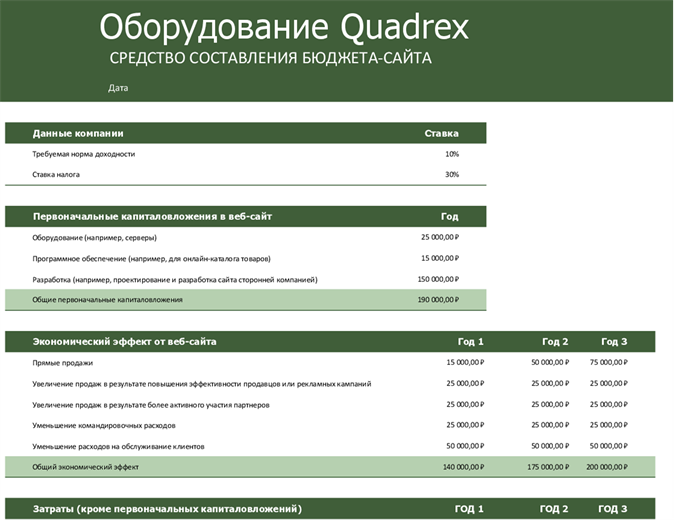Click the 25 000,00 ₽ equipment value
Screen dimensions: 675x520
pyautogui.click(x=440, y=237)
